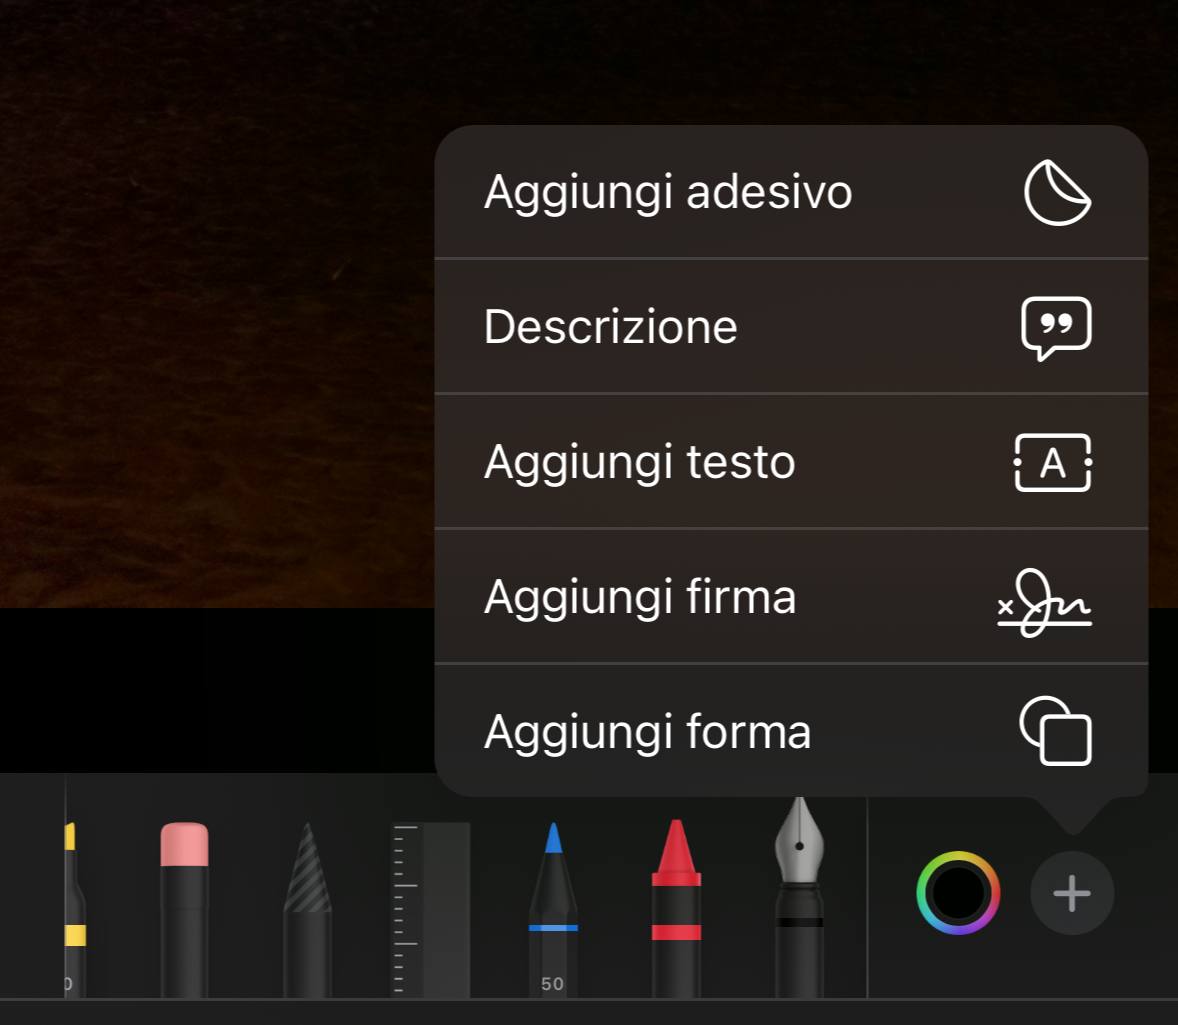The height and width of the screenshot is (1025, 1178).
Task: Select Aggiungi firma to add a signature
Action: pyautogui.click(x=640, y=597)
